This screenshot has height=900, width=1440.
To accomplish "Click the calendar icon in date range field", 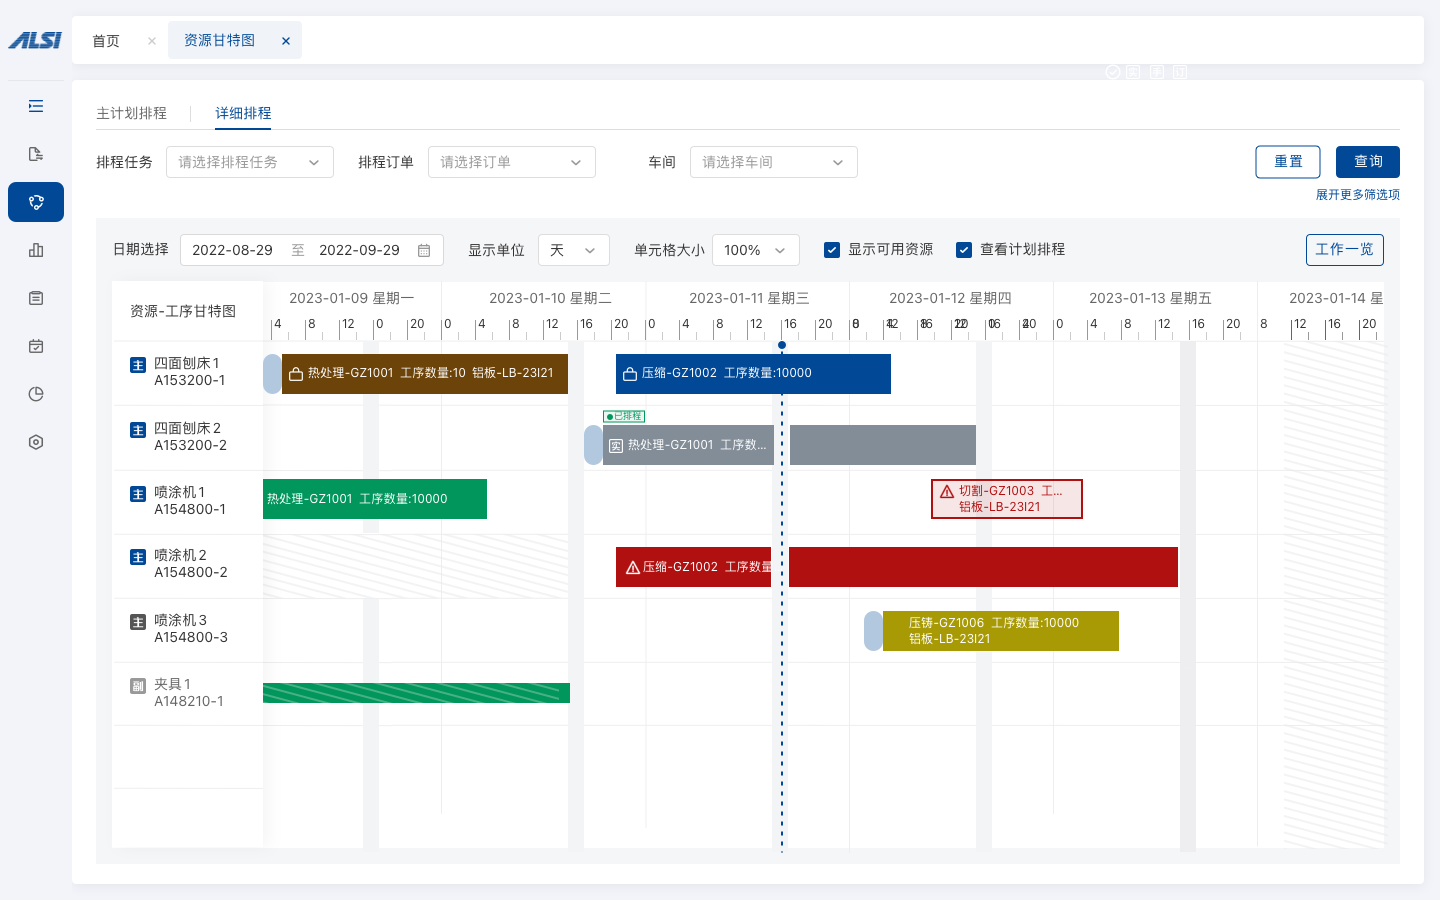I will click(x=424, y=250).
